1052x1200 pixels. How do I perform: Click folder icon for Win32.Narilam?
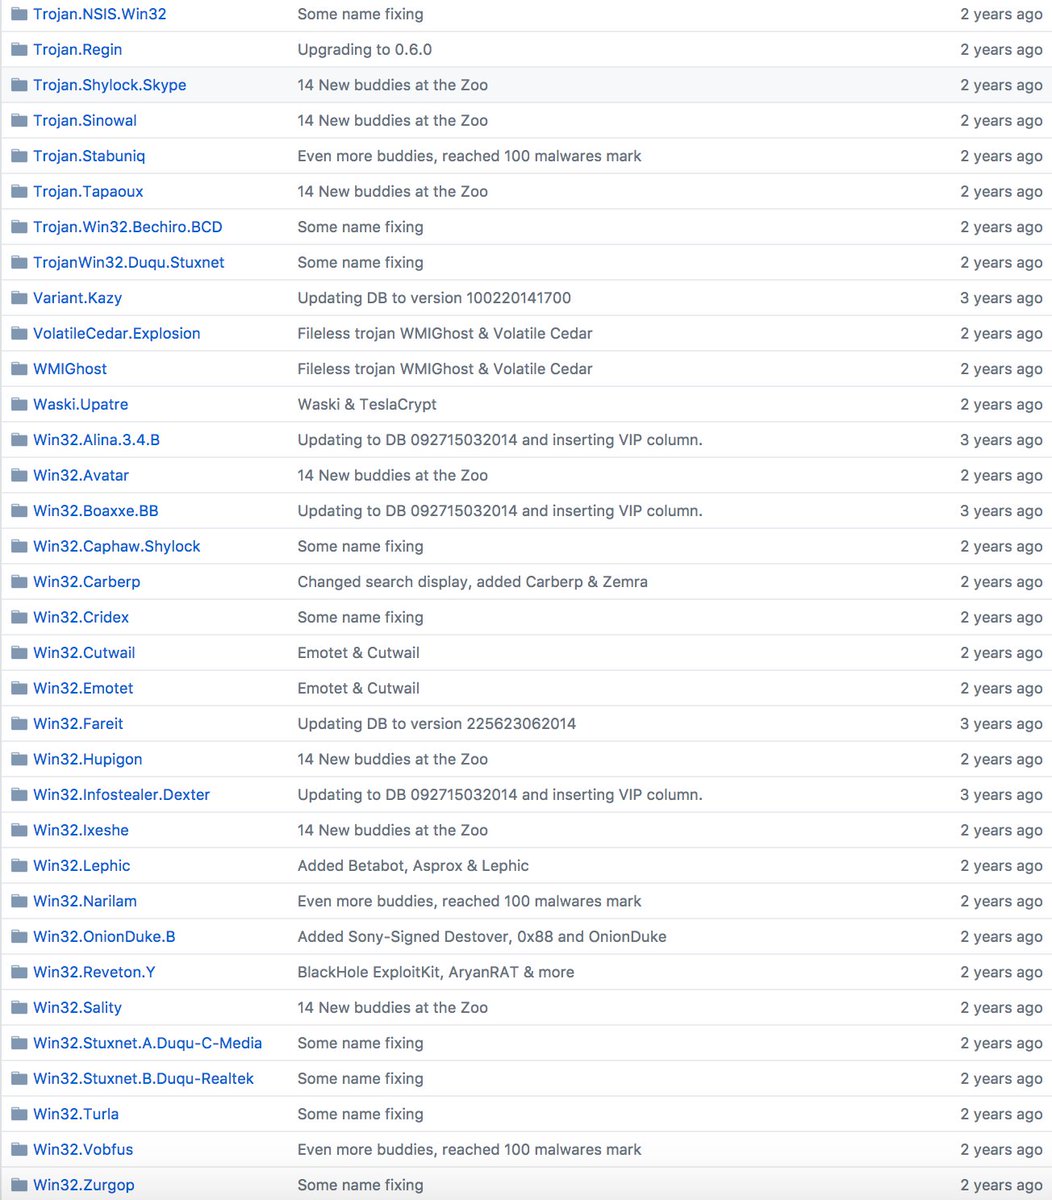(x=19, y=901)
